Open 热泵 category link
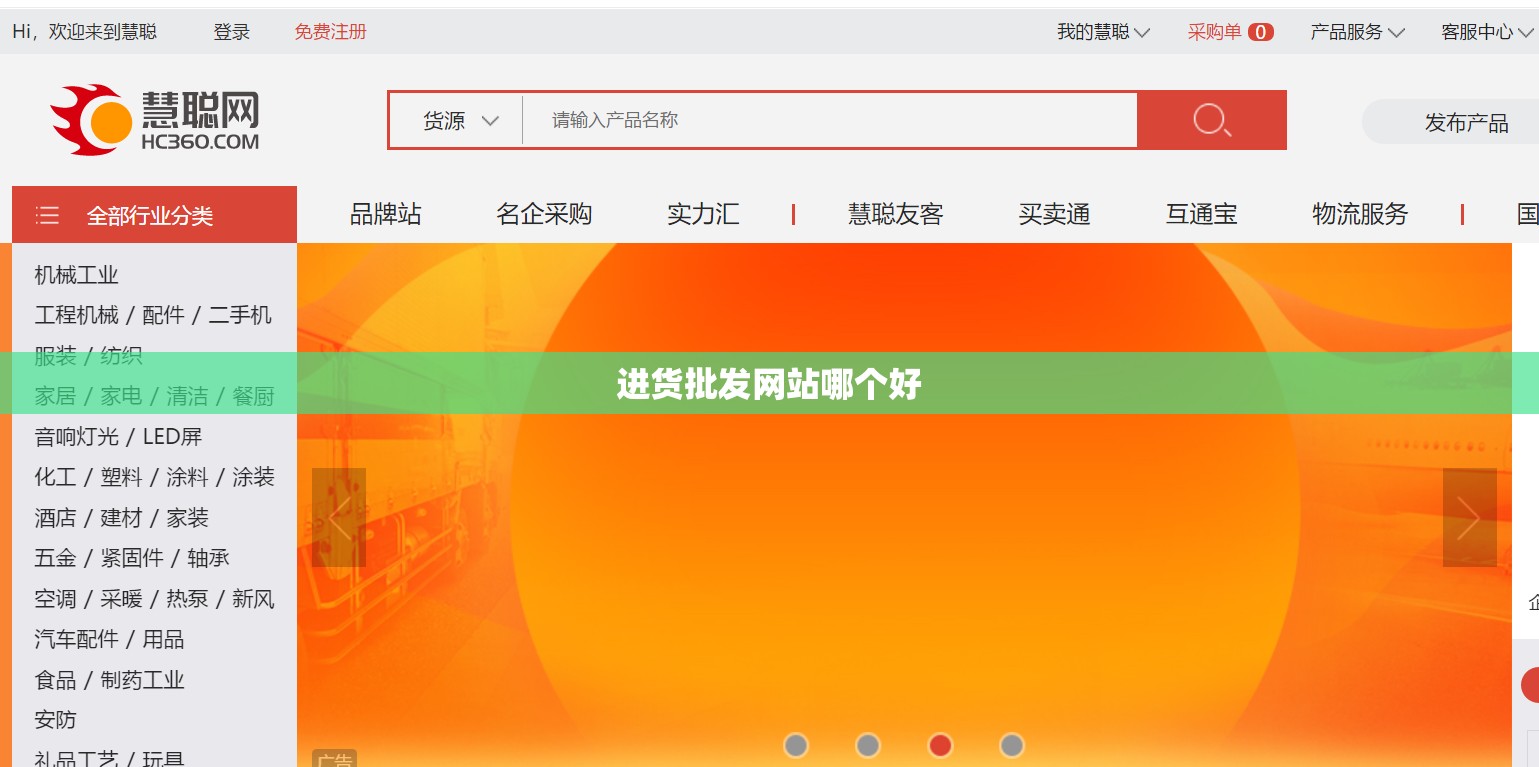This screenshot has width=1539, height=767. pos(187,599)
